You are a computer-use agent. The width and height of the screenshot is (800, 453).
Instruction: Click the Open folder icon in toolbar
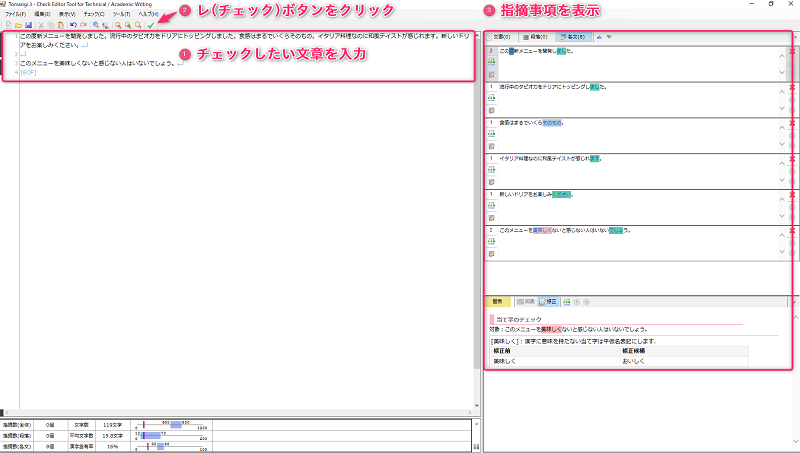pyautogui.click(x=19, y=25)
